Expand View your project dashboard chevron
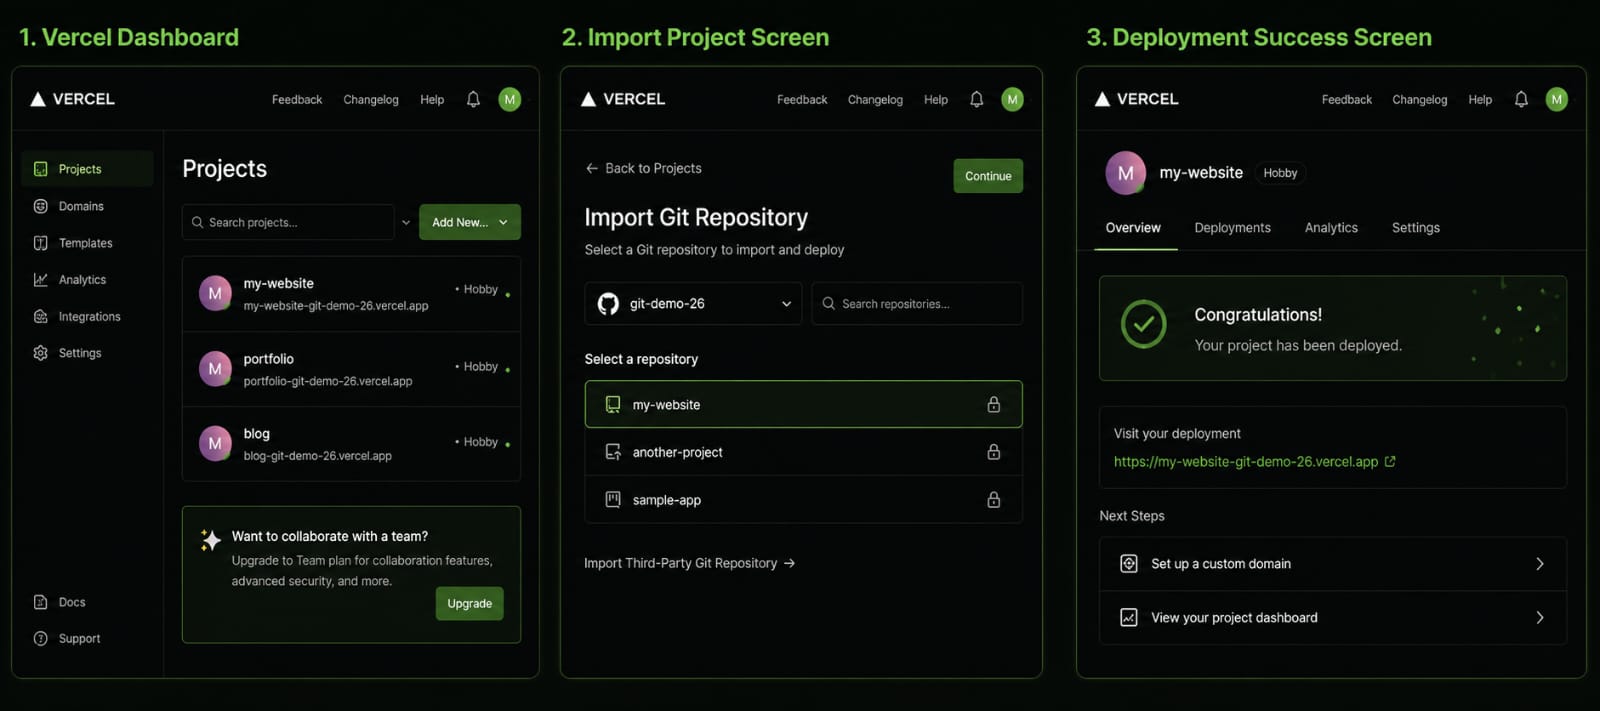The image size is (1600, 711). [x=1540, y=617]
